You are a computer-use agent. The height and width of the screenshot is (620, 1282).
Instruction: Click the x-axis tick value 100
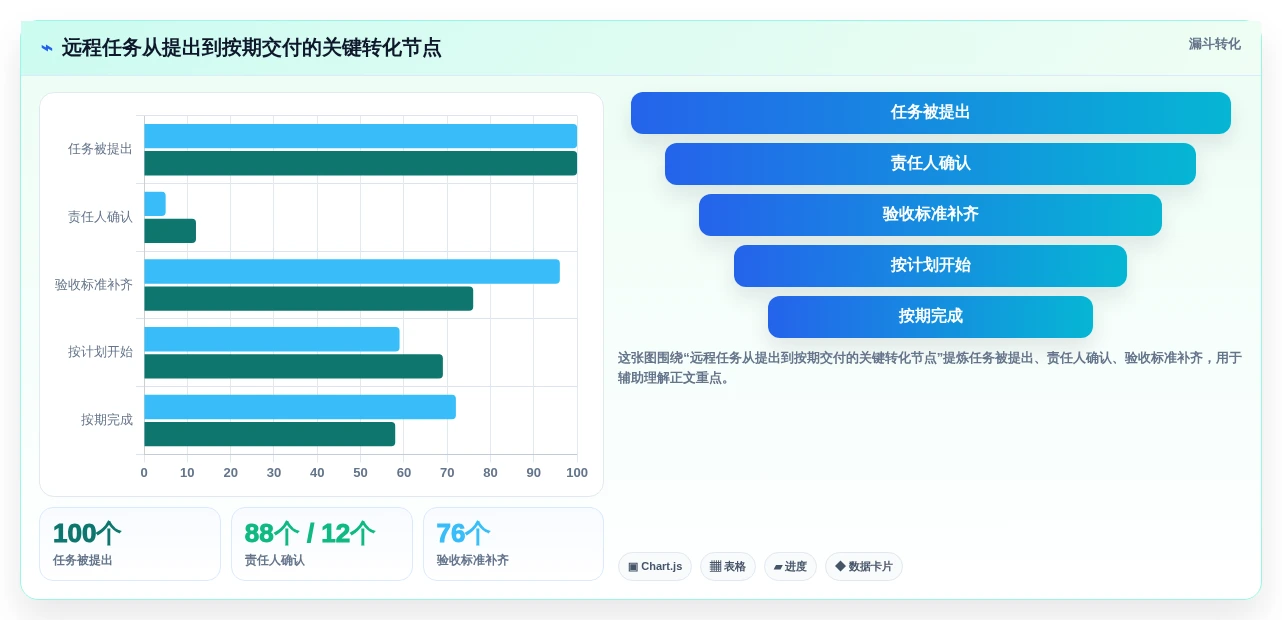(577, 473)
